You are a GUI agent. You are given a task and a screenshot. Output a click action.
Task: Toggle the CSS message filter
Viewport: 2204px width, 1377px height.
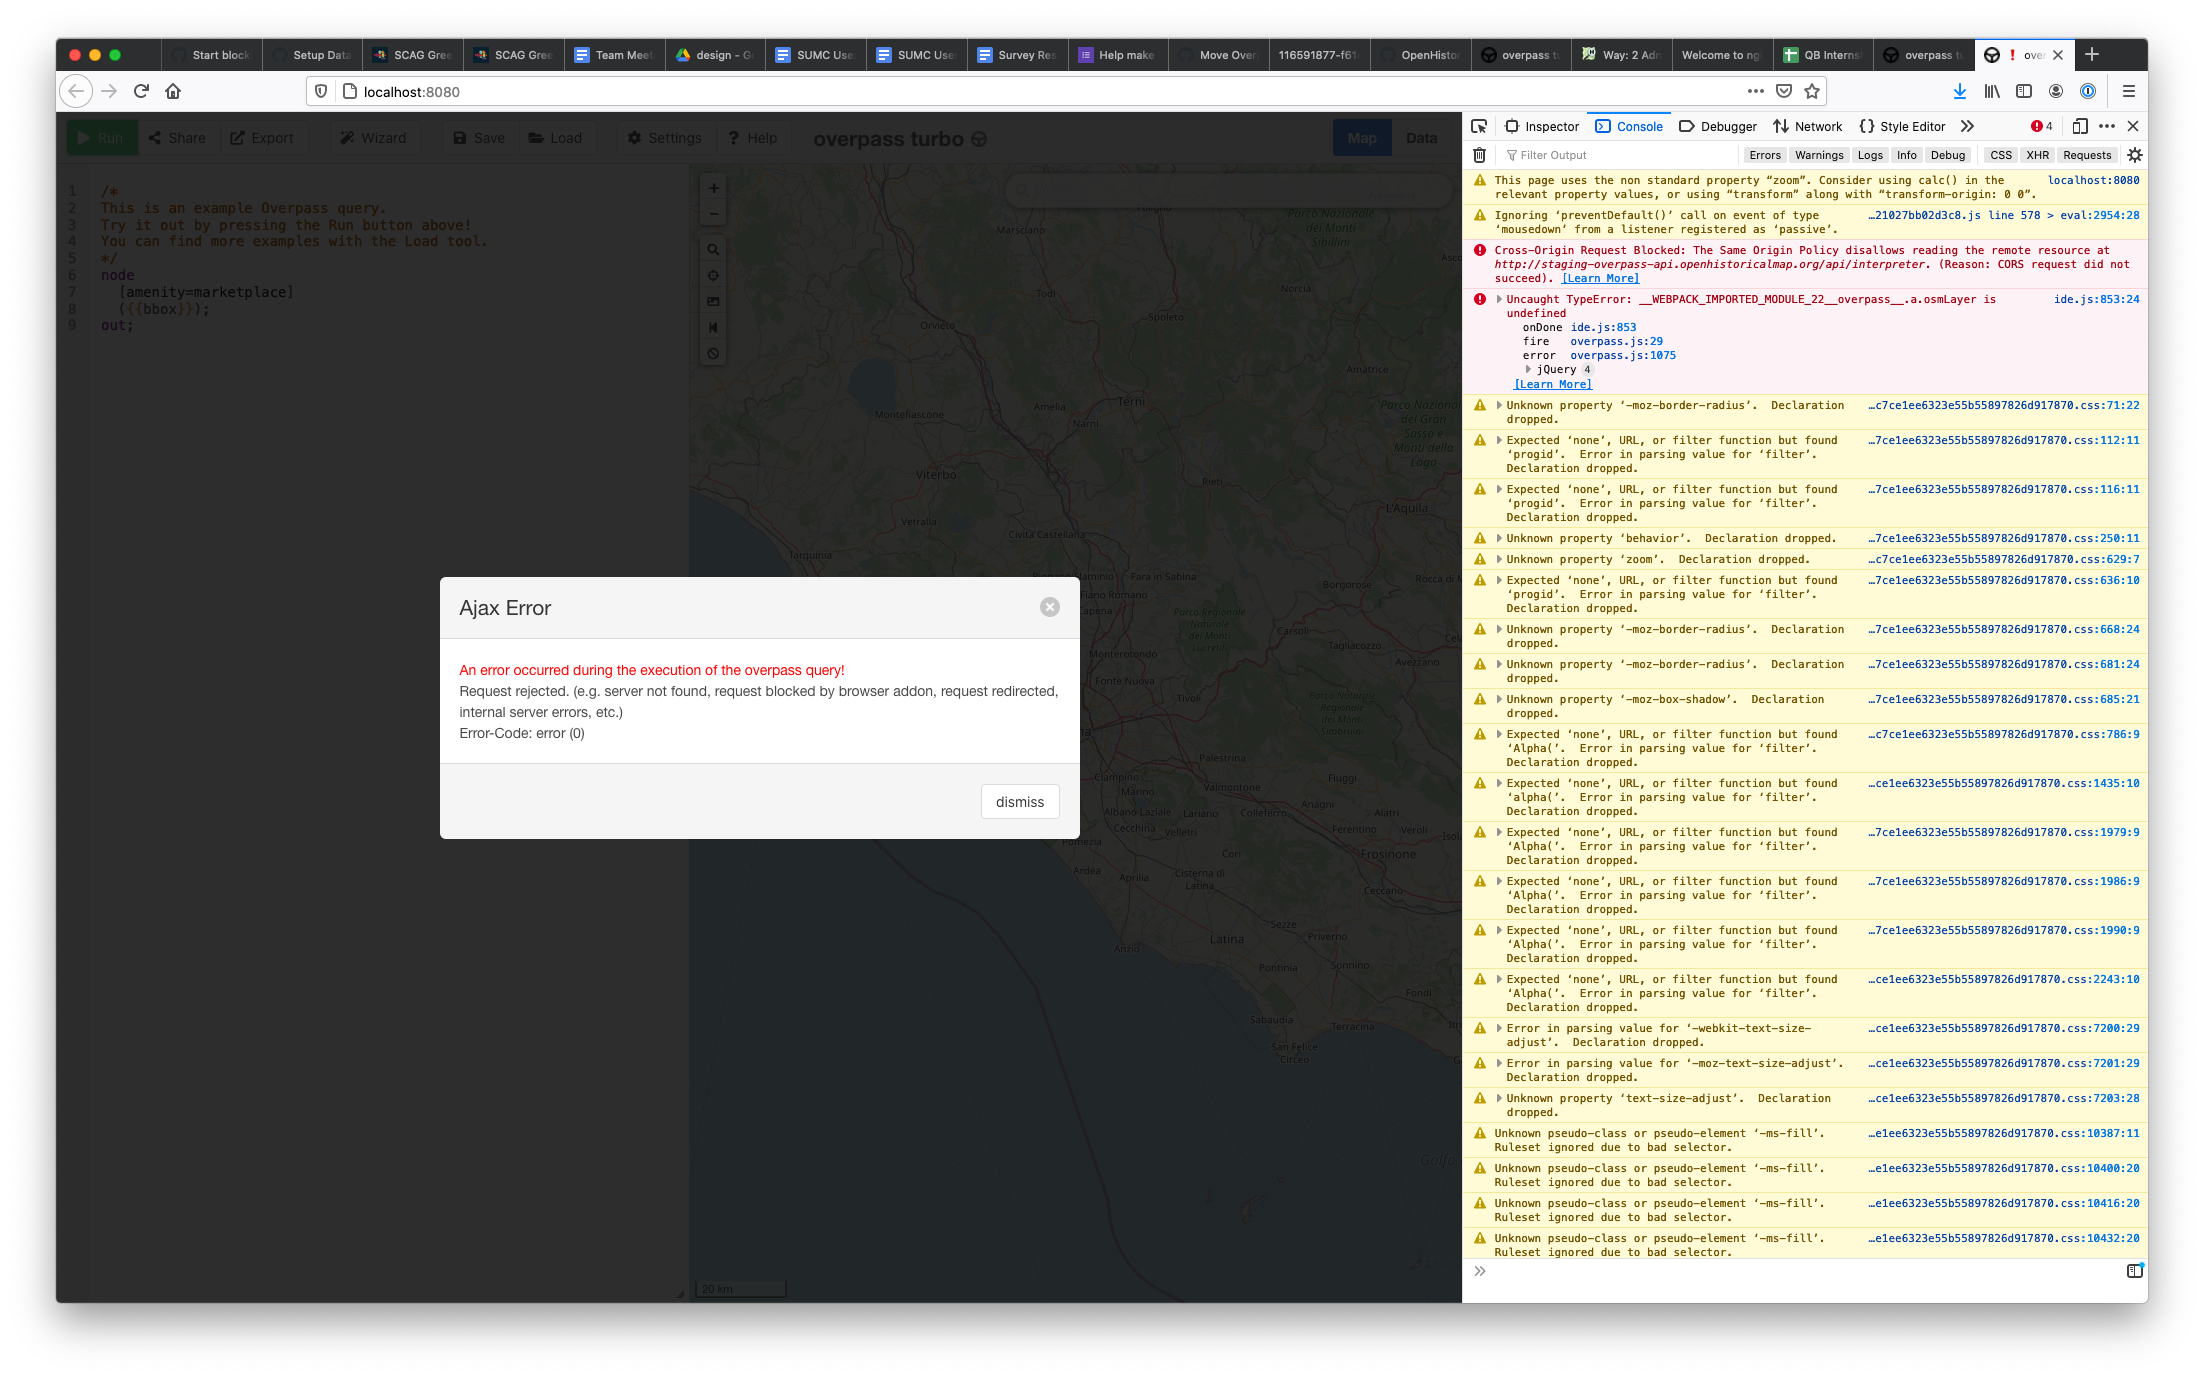(x=2000, y=155)
